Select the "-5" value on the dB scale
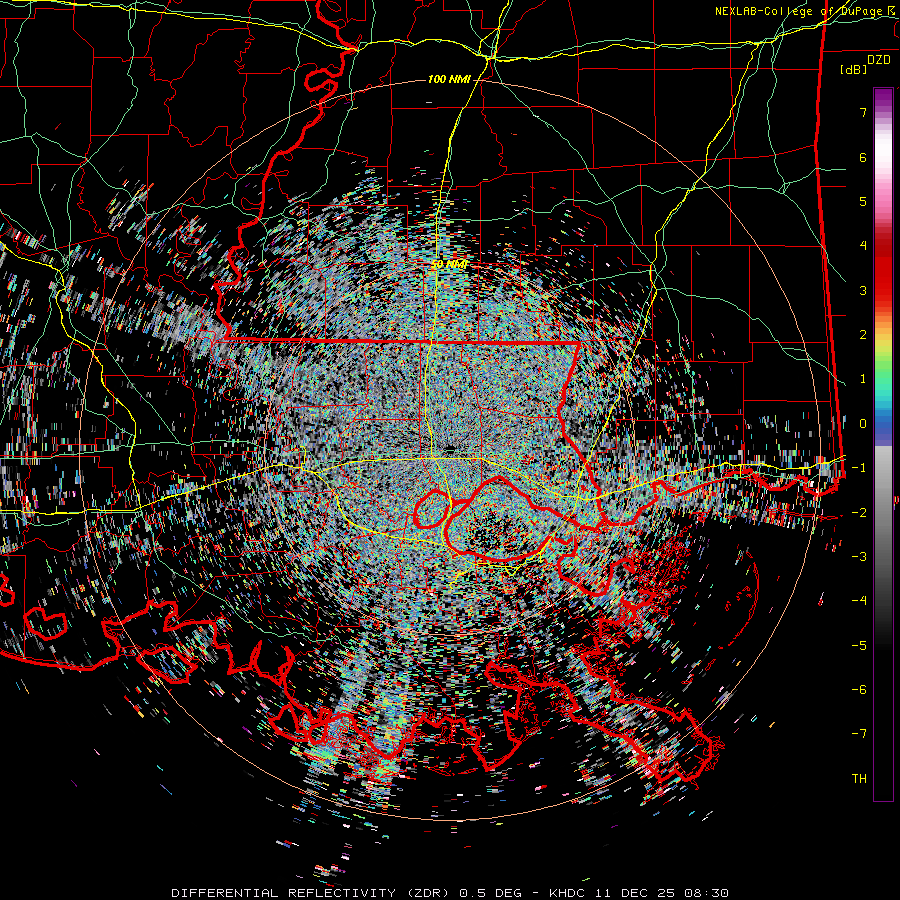 859,645
